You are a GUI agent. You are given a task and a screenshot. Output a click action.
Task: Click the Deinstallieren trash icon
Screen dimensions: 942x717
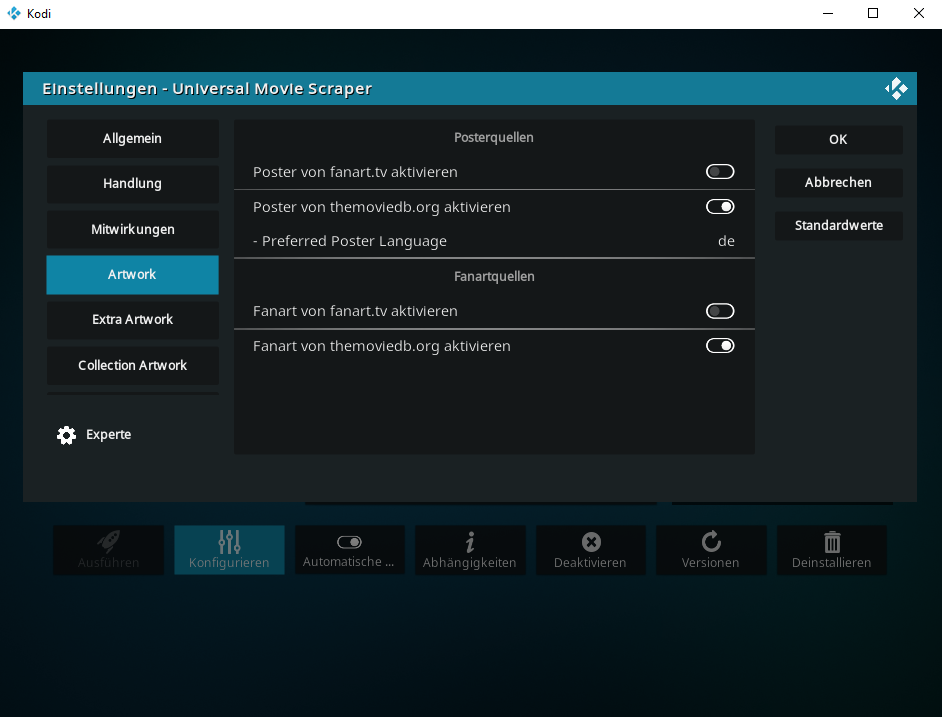click(x=832, y=542)
